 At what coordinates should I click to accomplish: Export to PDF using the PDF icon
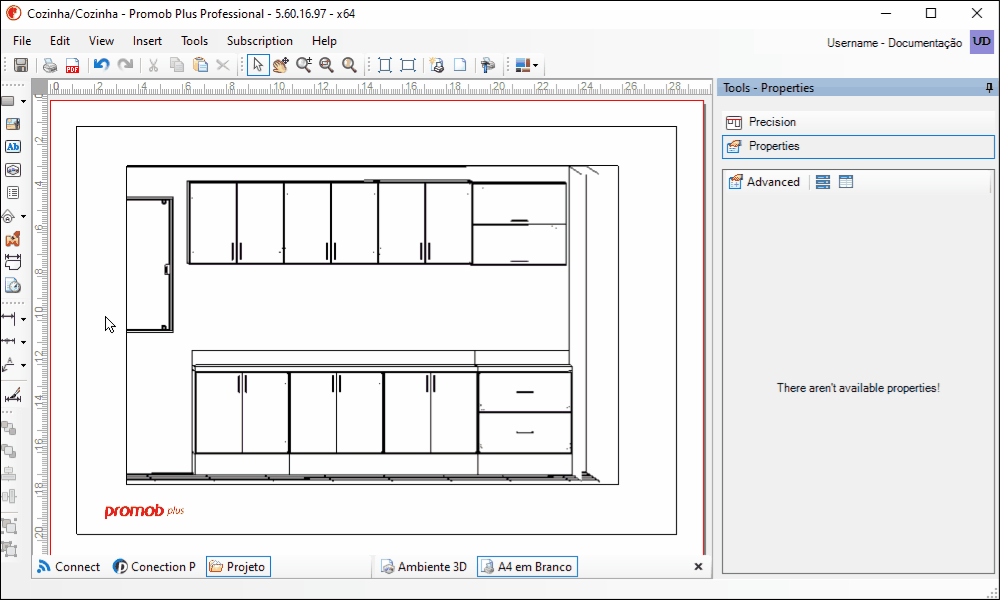tap(72, 65)
